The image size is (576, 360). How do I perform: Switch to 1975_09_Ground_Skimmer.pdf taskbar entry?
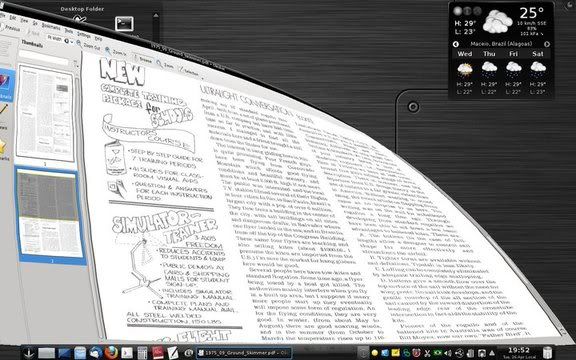point(244,353)
